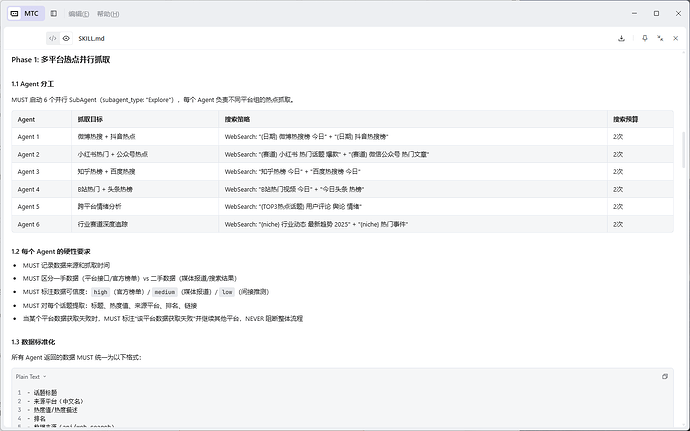Click the sentence starting 'MUST 启动 6 个并行 SubAgent'
This screenshot has width=690, height=431.
click(x=153, y=100)
